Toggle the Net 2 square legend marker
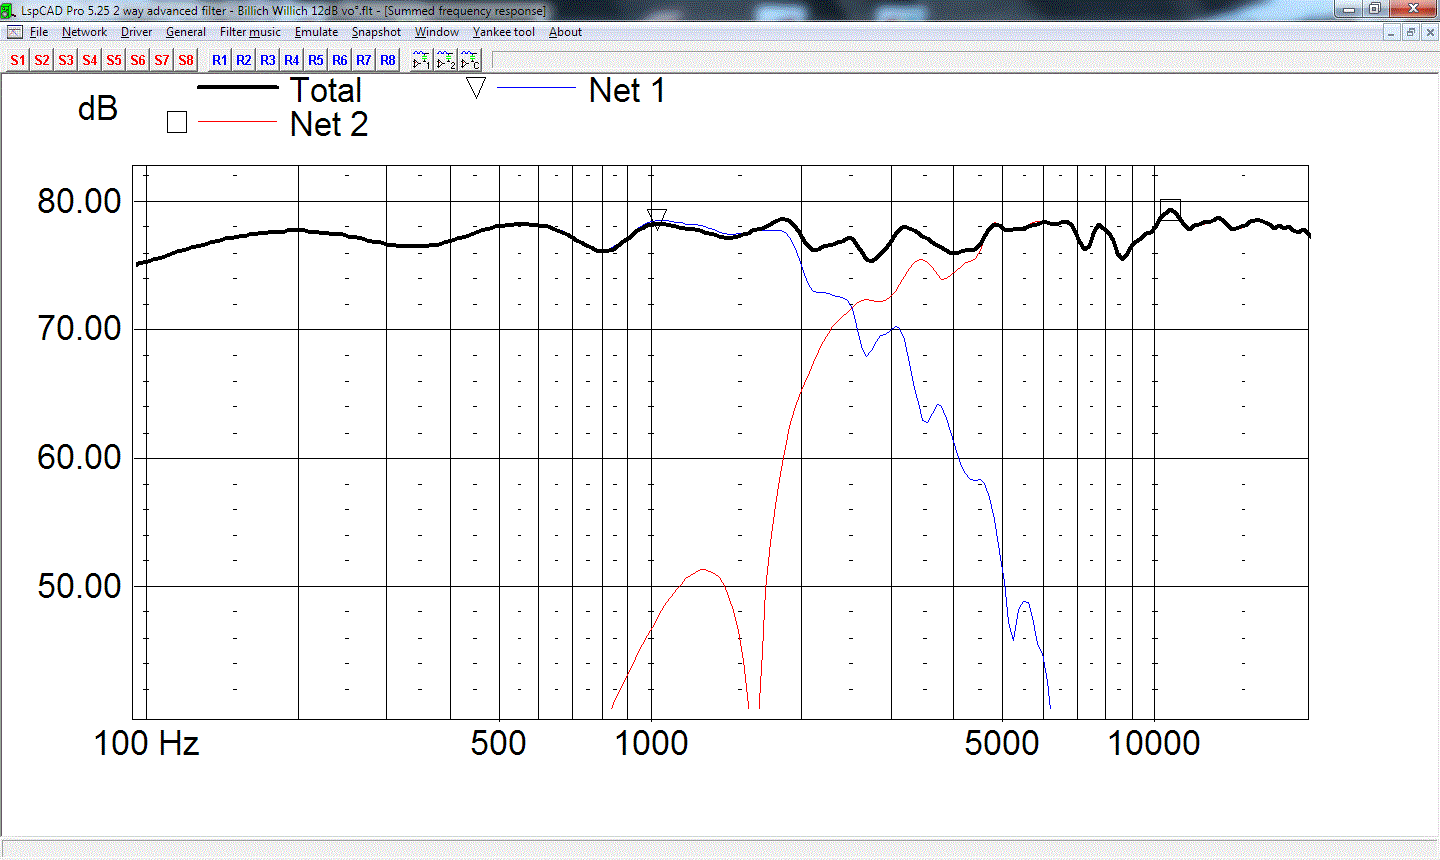 coord(177,122)
